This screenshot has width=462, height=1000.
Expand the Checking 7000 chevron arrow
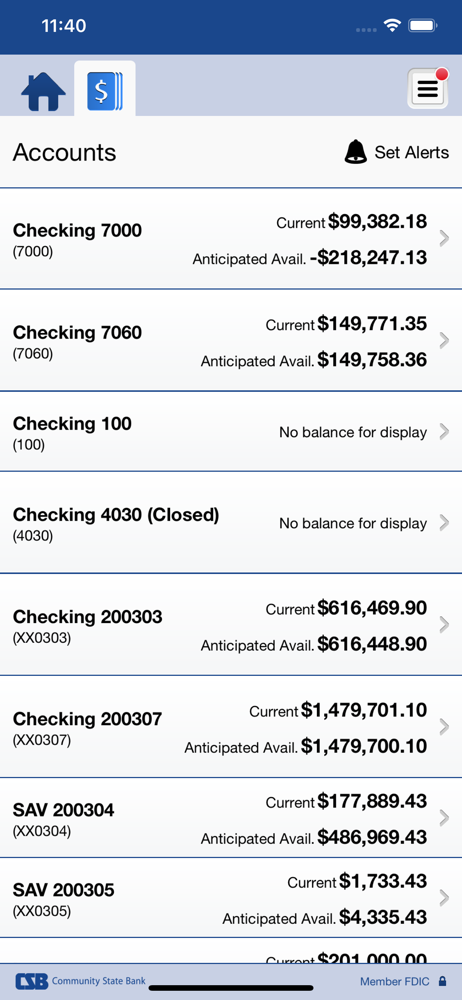click(445, 239)
